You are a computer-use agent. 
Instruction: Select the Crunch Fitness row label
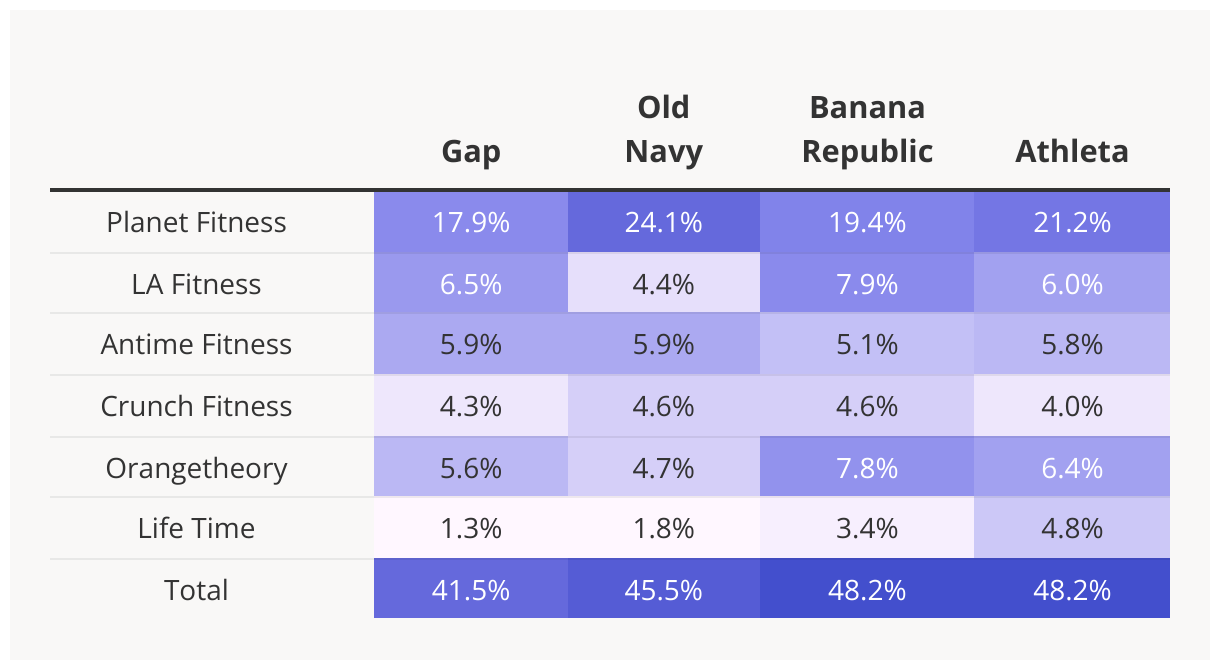[x=197, y=406]
